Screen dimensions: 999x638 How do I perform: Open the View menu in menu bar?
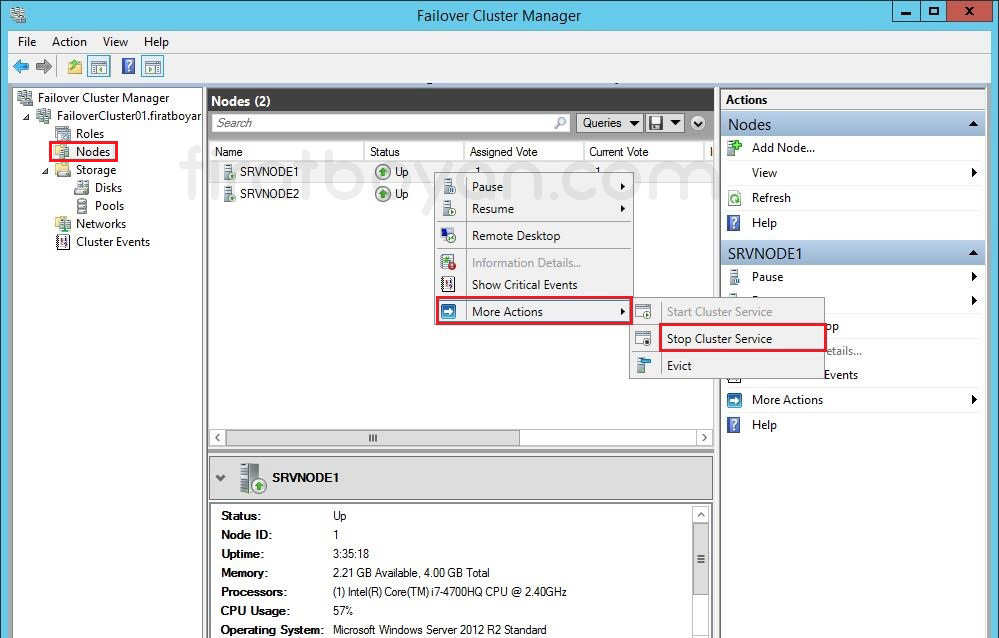[x=115, y=42]
